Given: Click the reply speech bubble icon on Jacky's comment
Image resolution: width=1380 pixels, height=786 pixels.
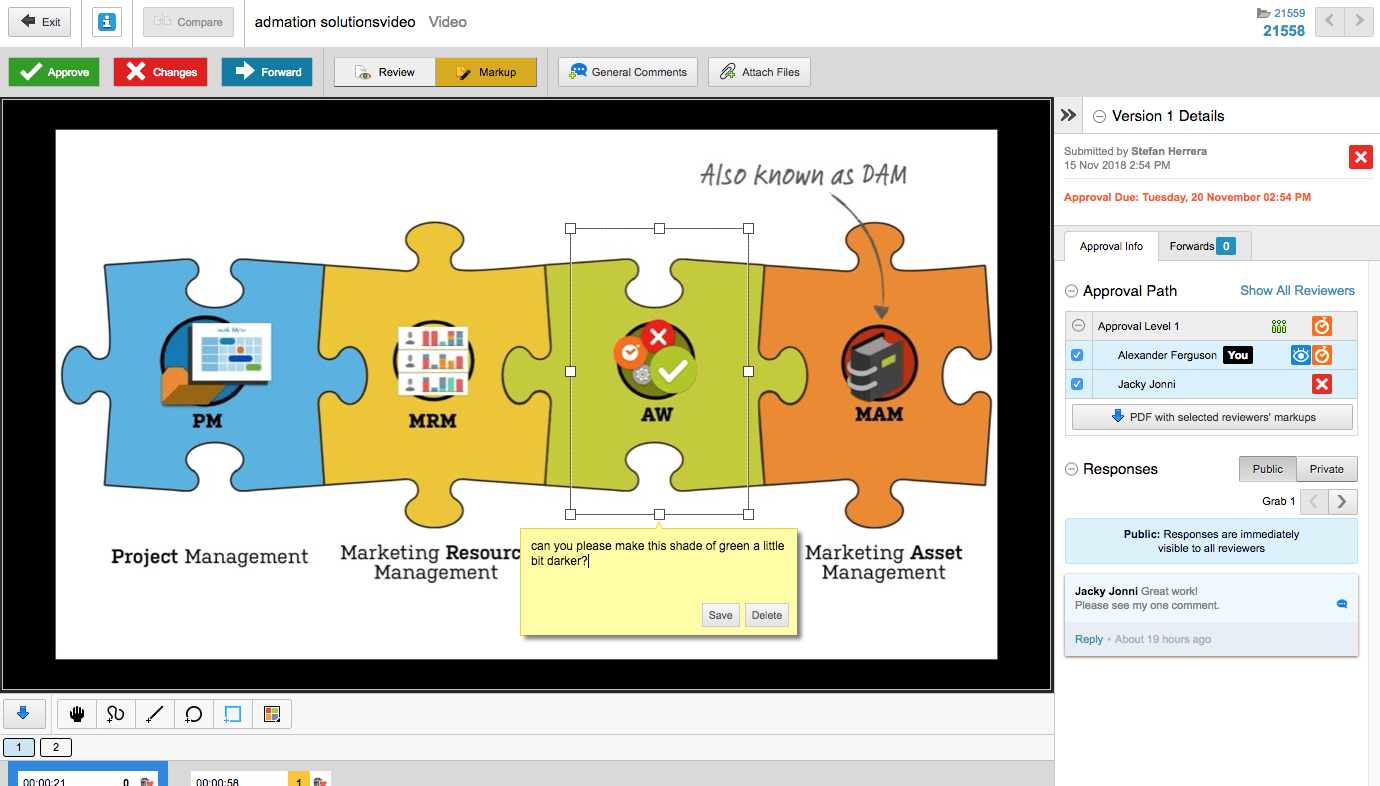Looking at the screenshot, I should pos(1341,604).
